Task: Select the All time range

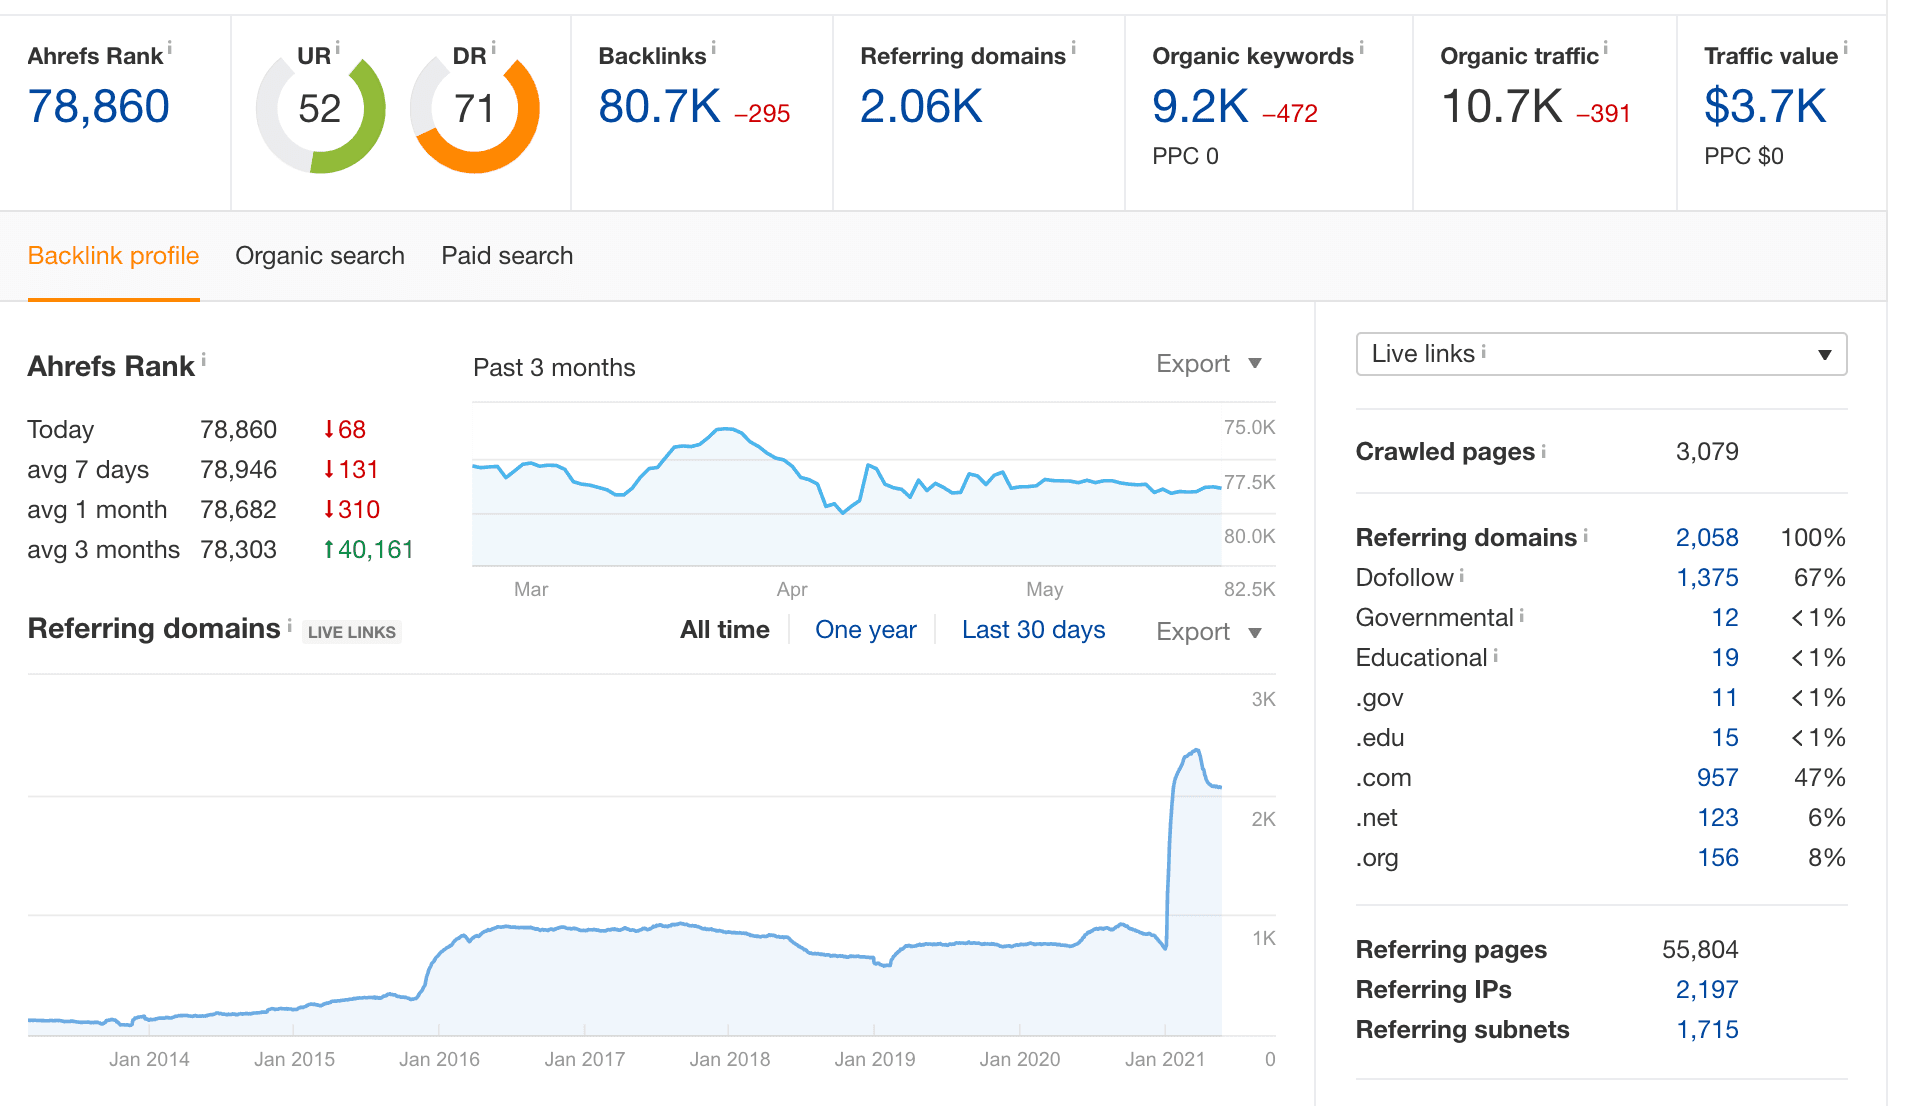Action: 724,630
